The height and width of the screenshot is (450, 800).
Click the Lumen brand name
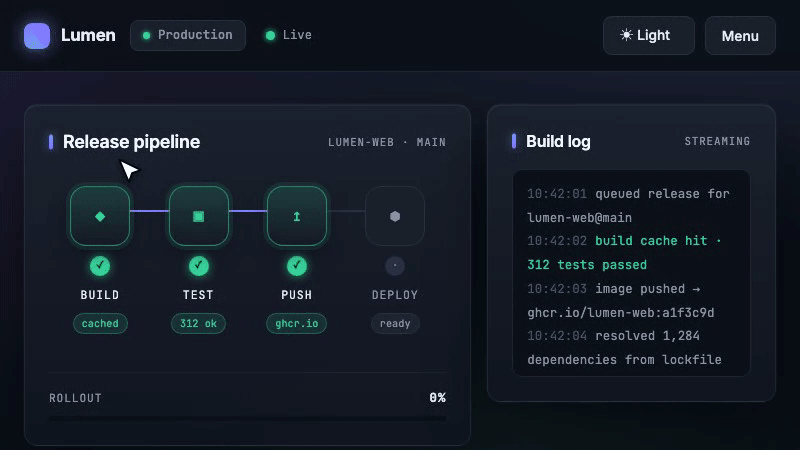[x=88, y=35]
